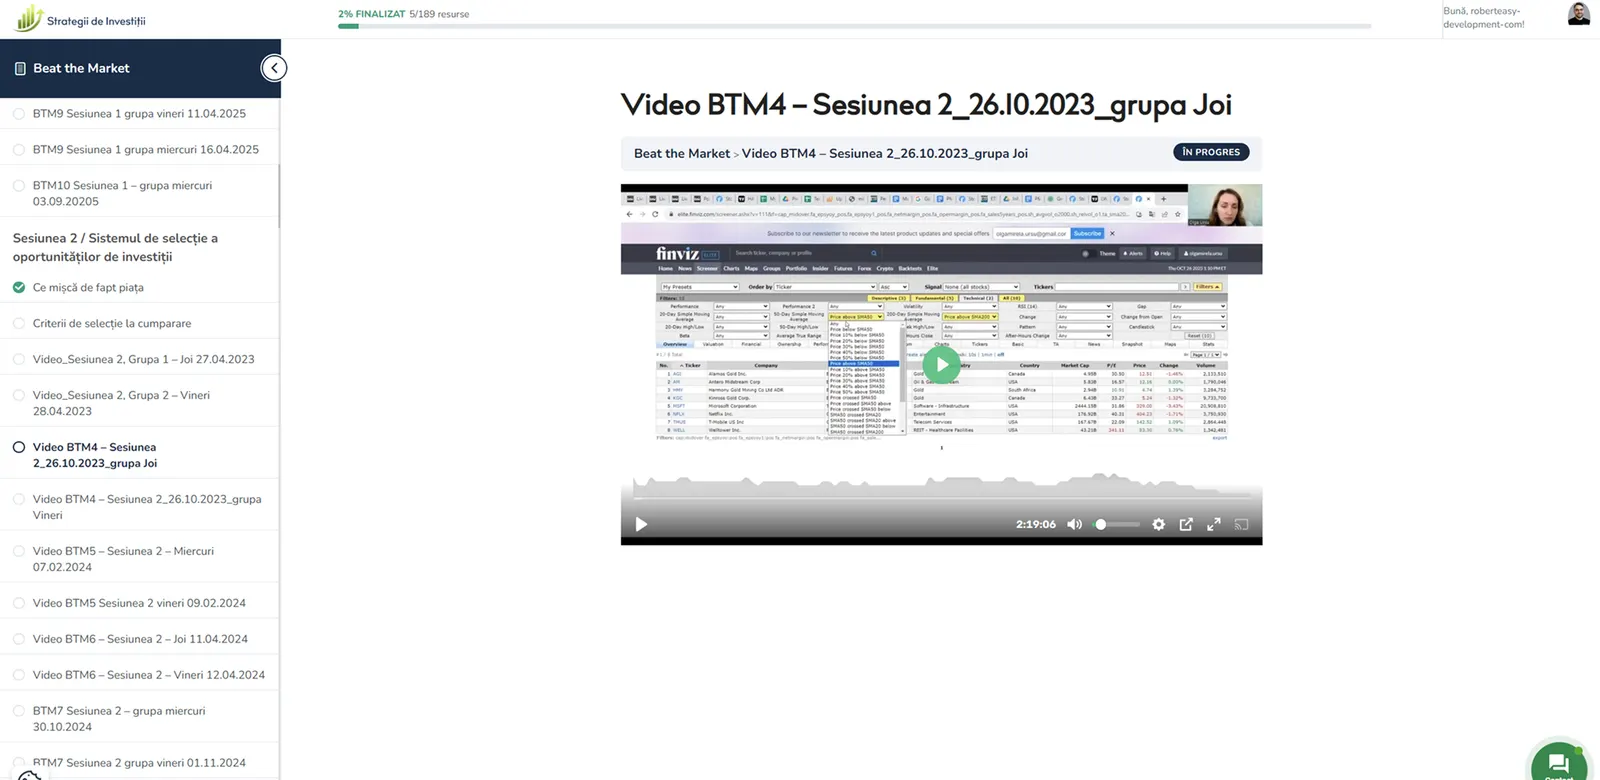1600x780 pixels.
Task: Open the video in a popout window
Action: [1186, 524]
